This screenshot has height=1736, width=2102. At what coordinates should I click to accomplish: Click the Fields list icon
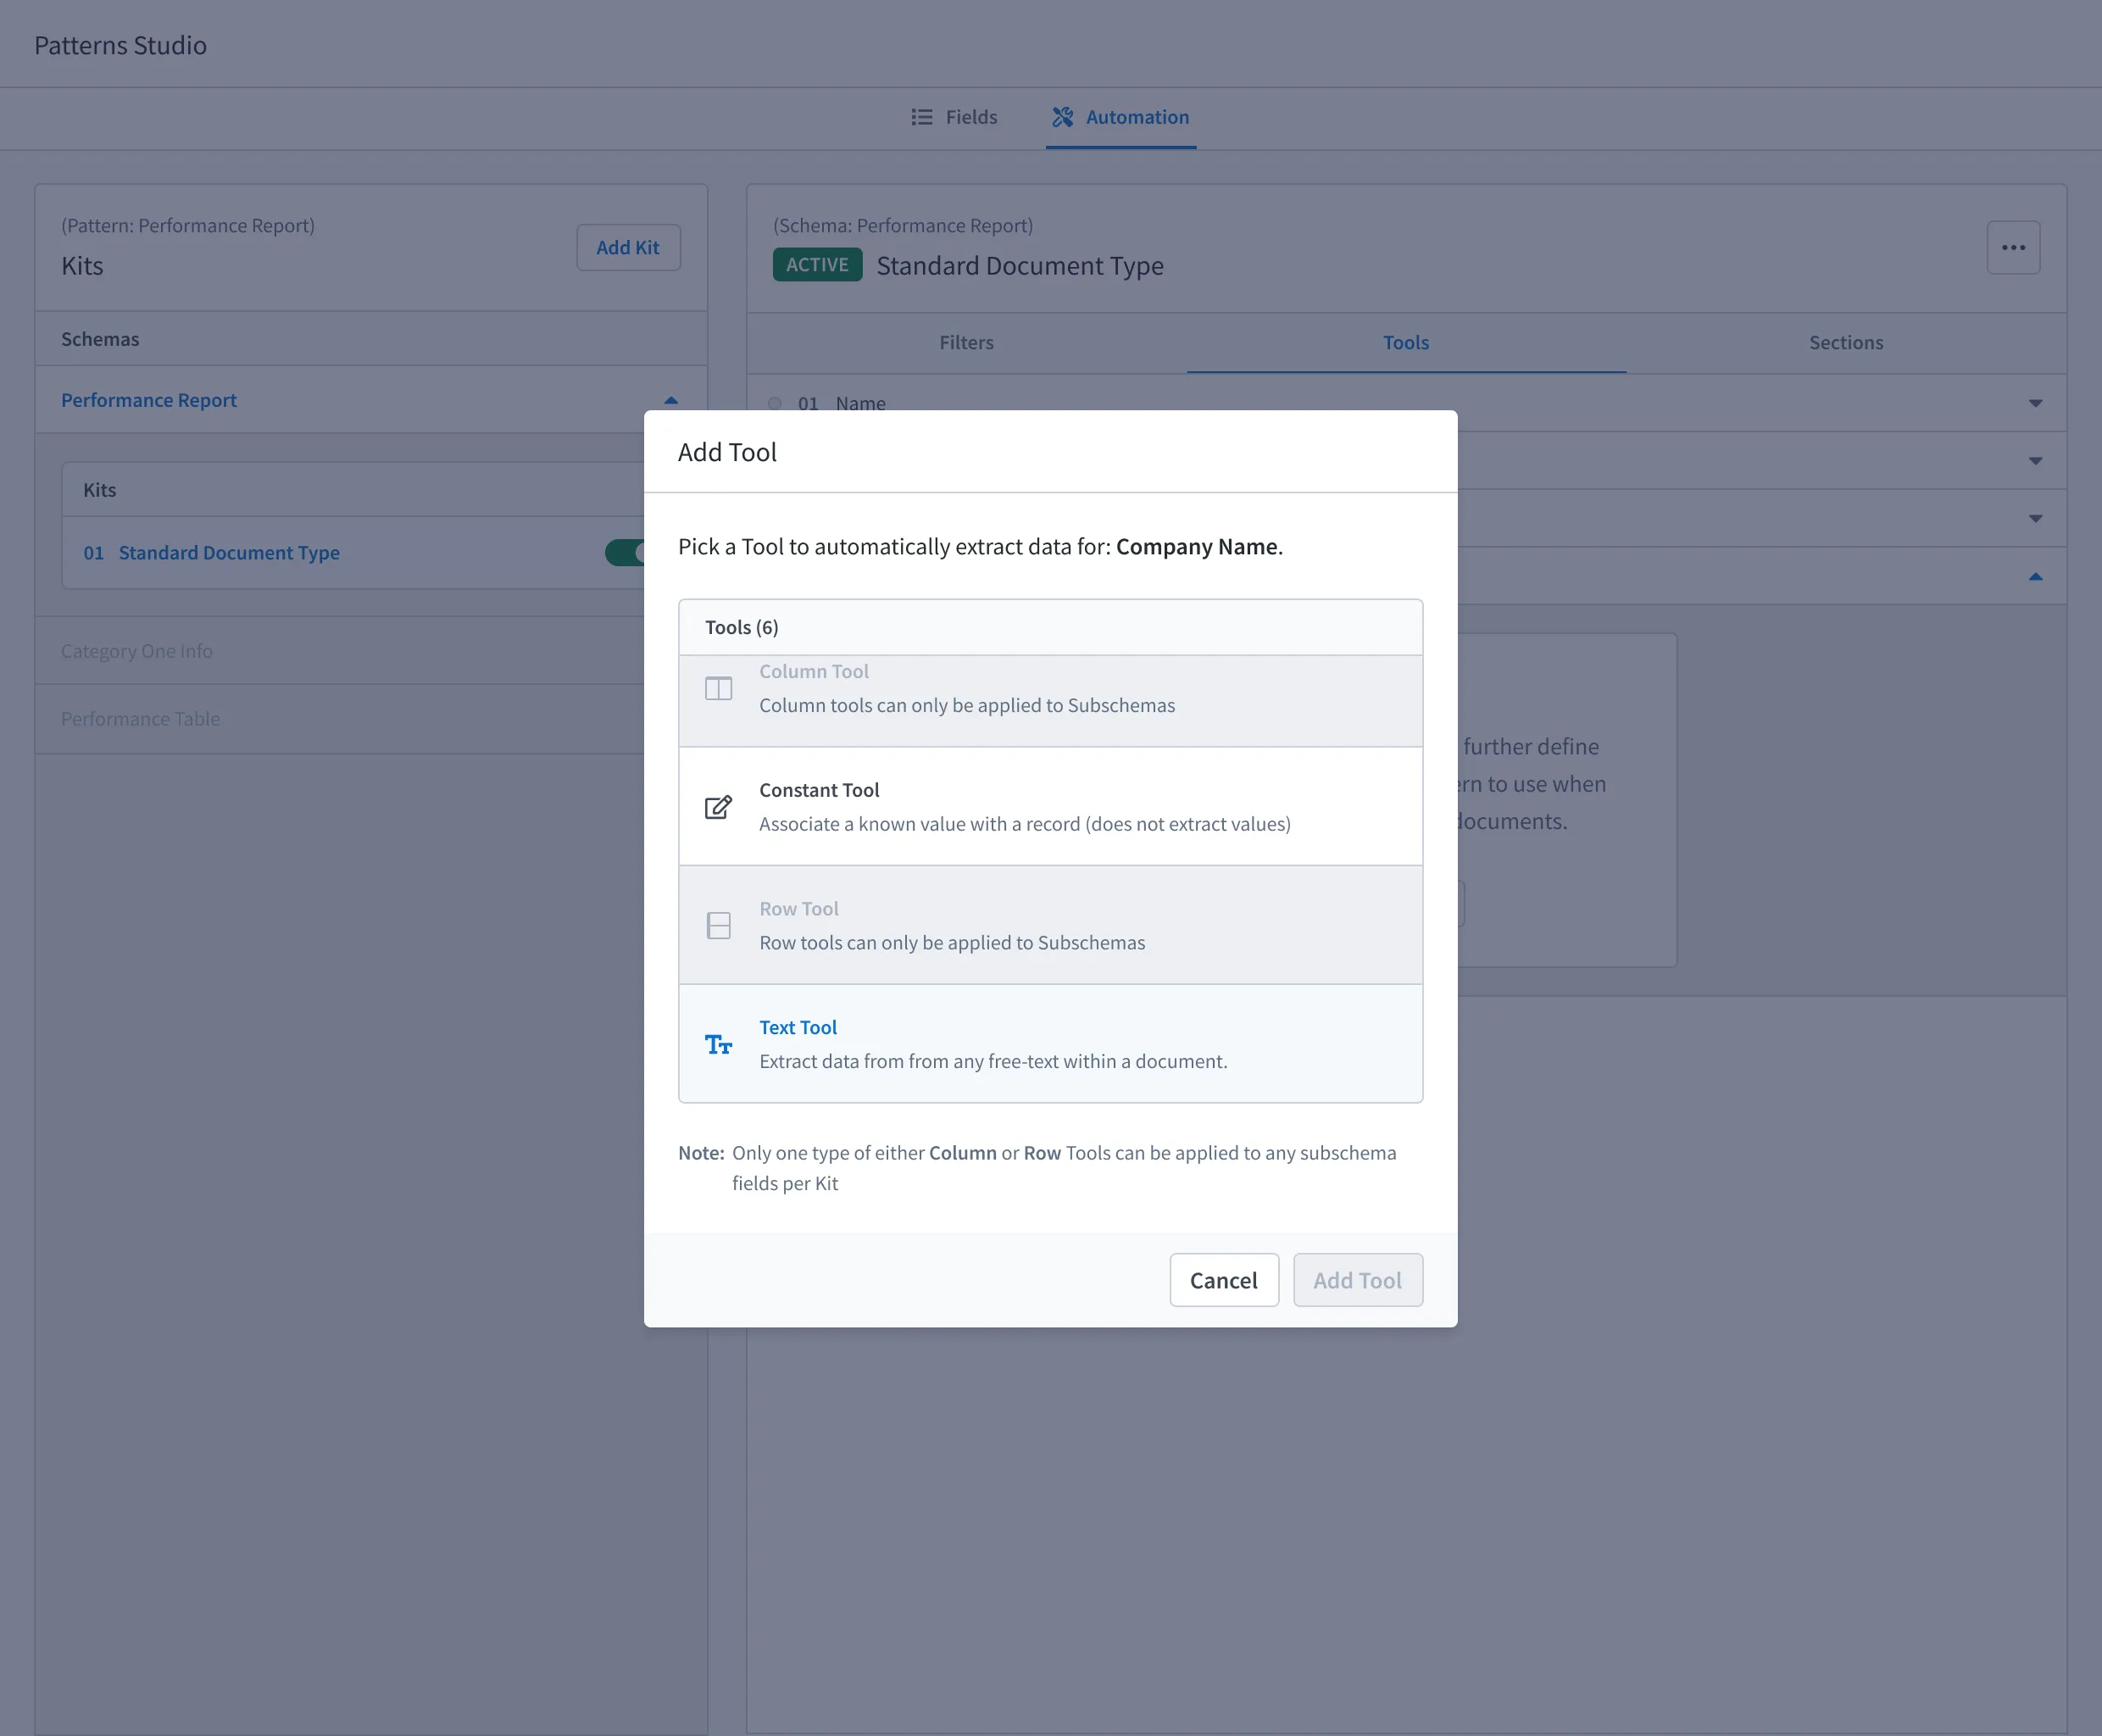click(921, 117)
